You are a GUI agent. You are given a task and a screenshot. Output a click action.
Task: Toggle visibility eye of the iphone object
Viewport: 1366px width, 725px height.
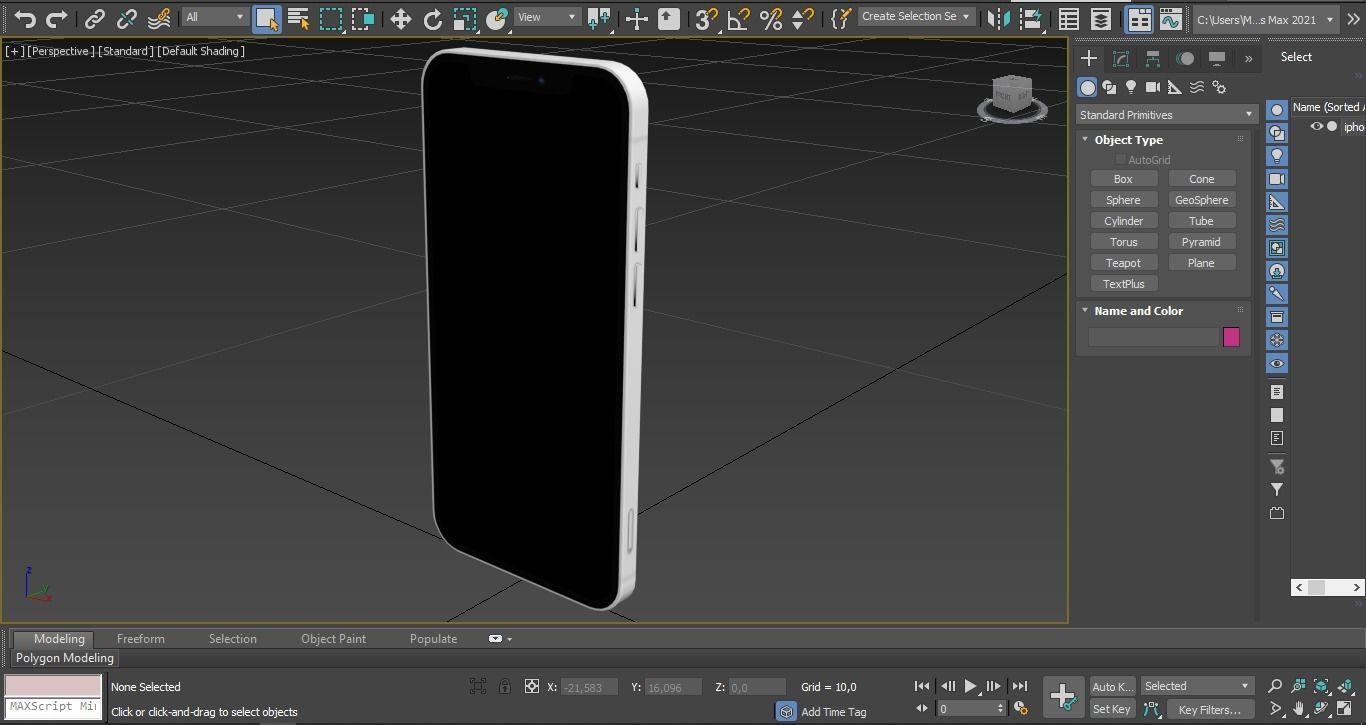(x=1317, y=127)
